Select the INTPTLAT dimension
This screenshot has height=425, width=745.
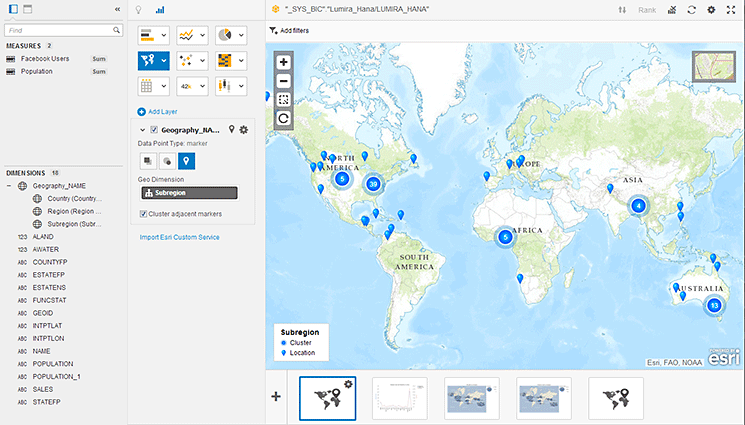(47, 326)
